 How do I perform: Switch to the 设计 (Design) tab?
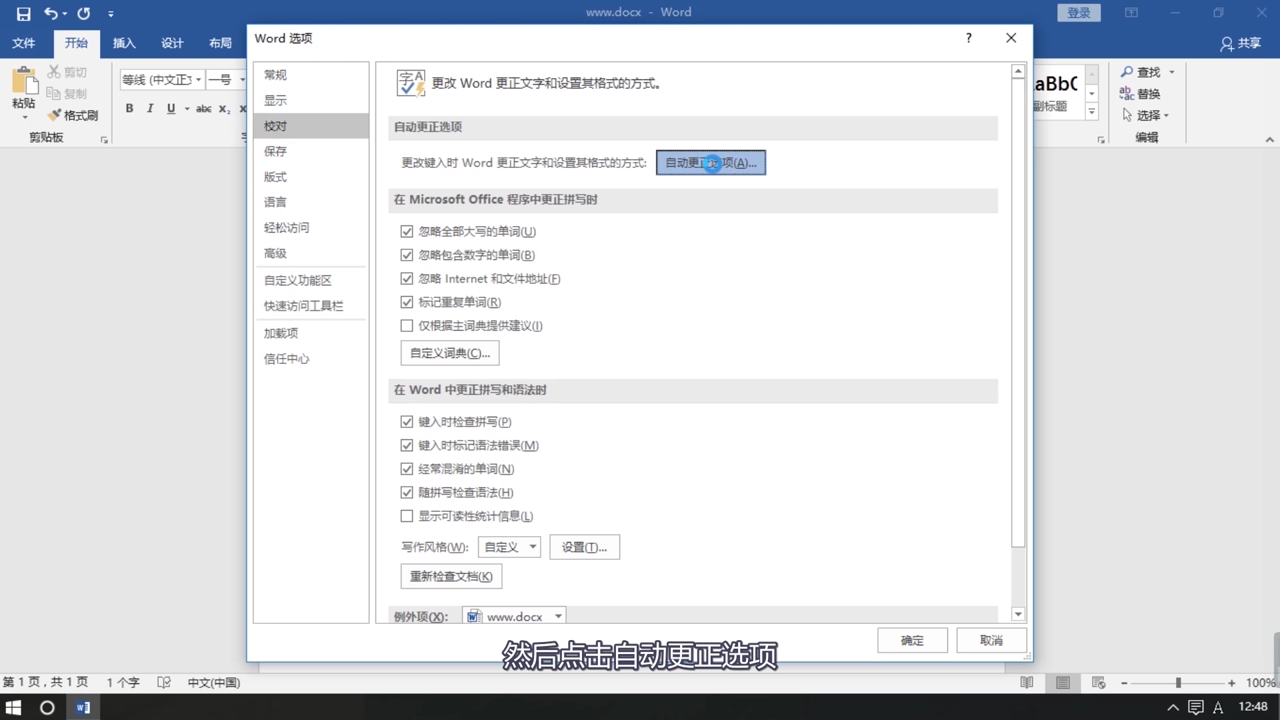(x=172, y=43)
